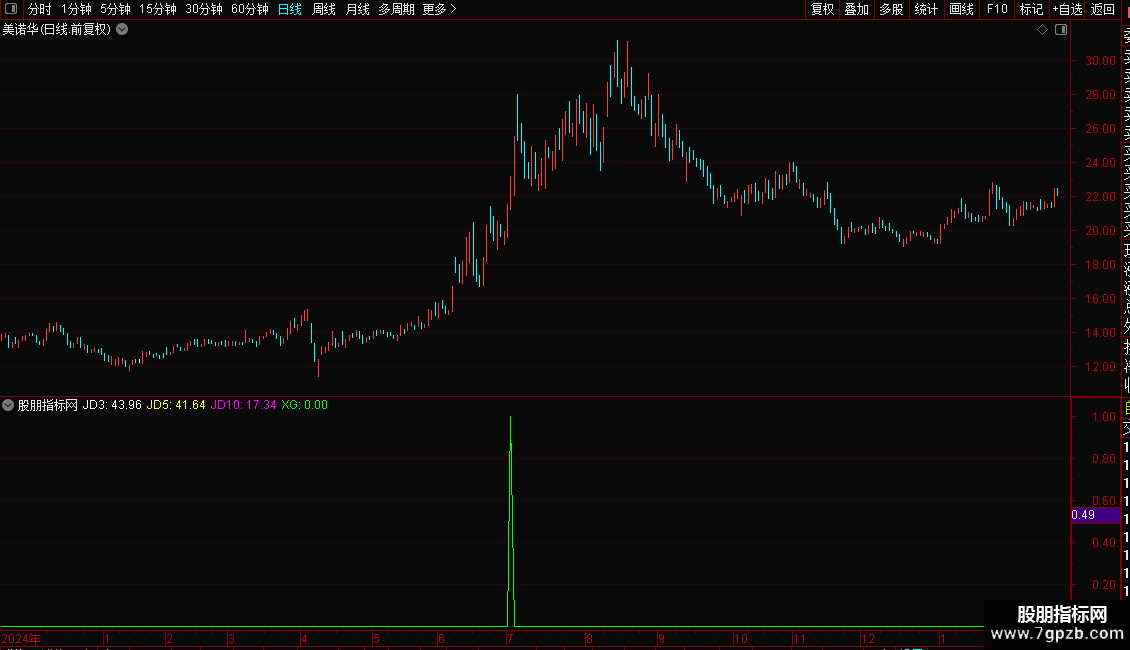Click the 30.00 price axis label

coord(1100,61)
